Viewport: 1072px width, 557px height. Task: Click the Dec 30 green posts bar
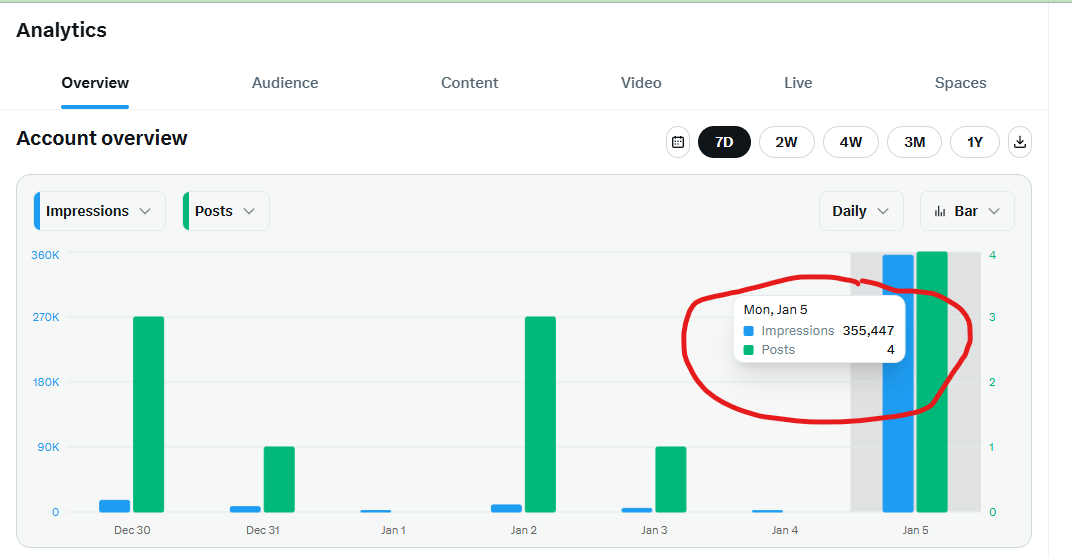148,414
